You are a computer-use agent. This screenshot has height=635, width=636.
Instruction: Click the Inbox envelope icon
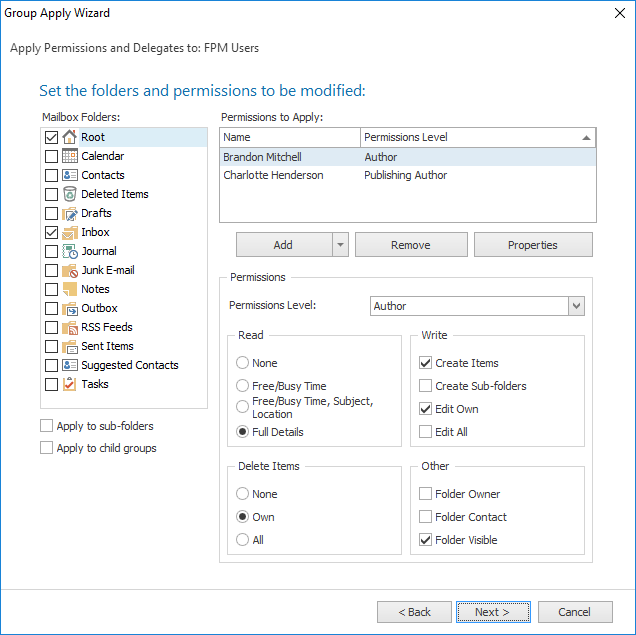tap(70, 232)
